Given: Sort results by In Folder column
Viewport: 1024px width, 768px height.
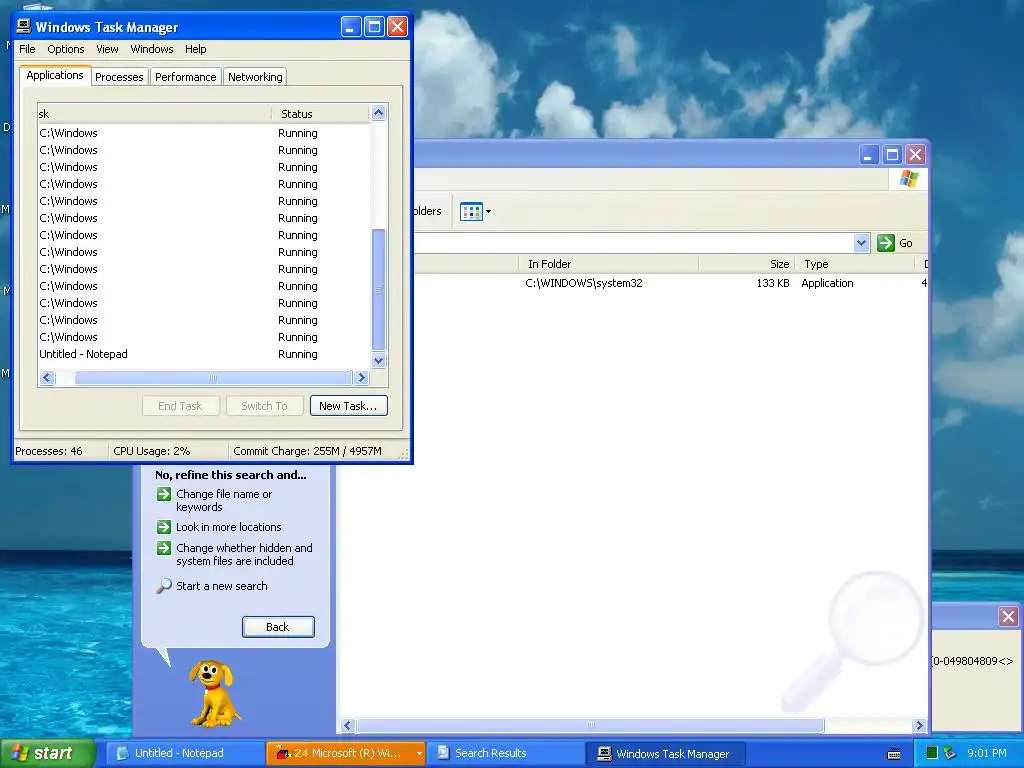Looking at the screenshot, I should pos(609,264).
